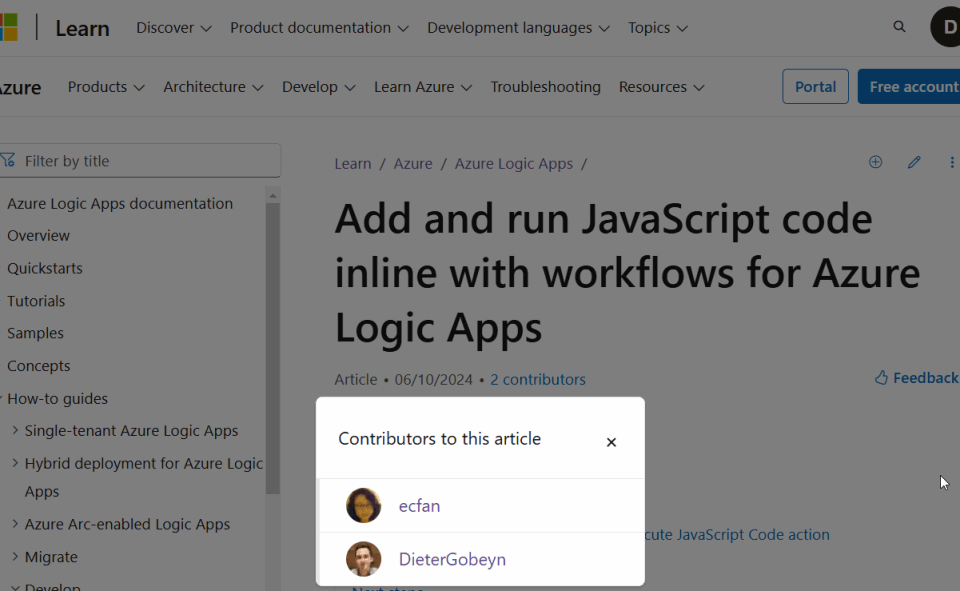
Task: Click the Portal button
Action: click(x=815, y=86)
